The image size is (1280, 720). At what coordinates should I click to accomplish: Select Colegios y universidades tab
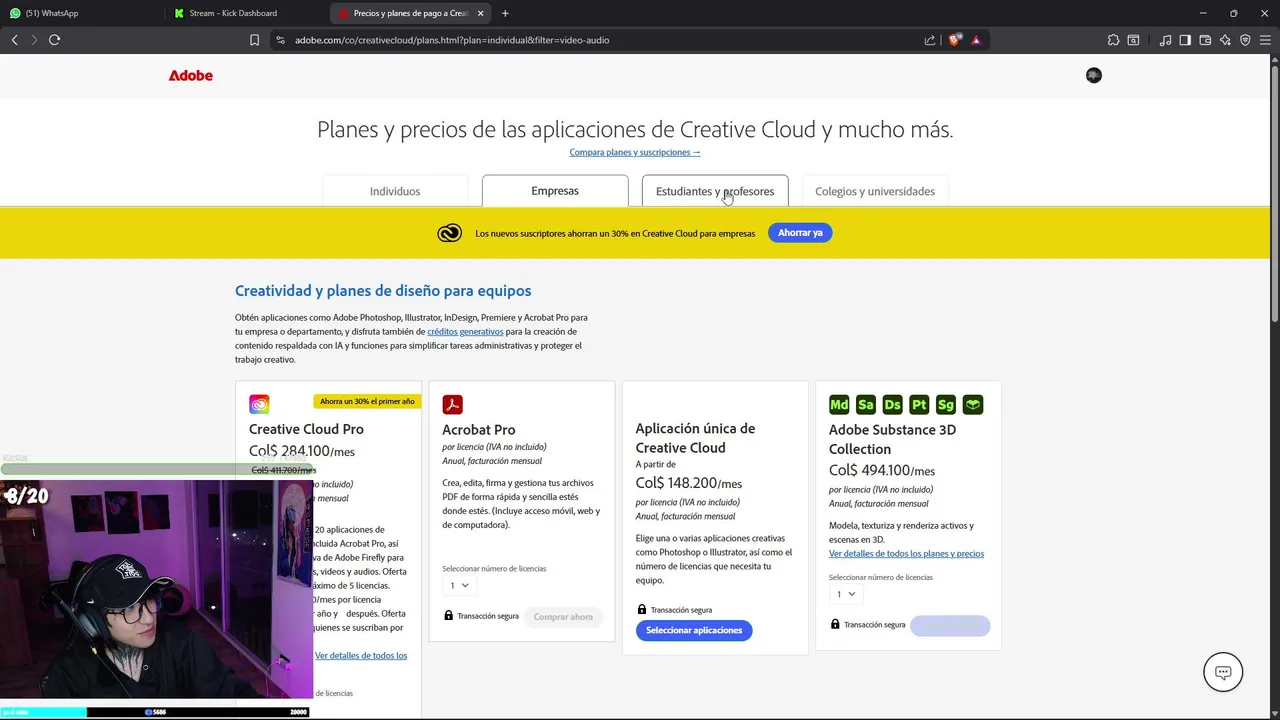pos(875,191)
